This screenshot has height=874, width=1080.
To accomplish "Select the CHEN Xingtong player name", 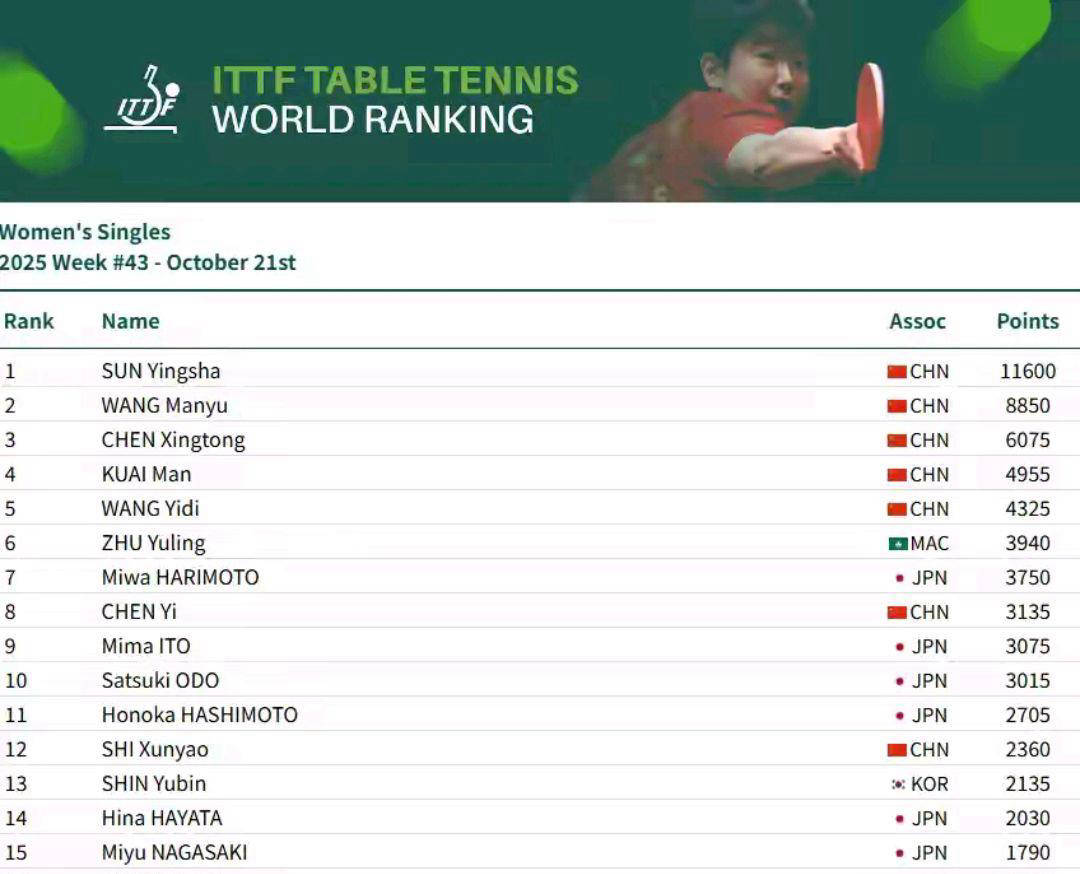I will coord(173,440).
